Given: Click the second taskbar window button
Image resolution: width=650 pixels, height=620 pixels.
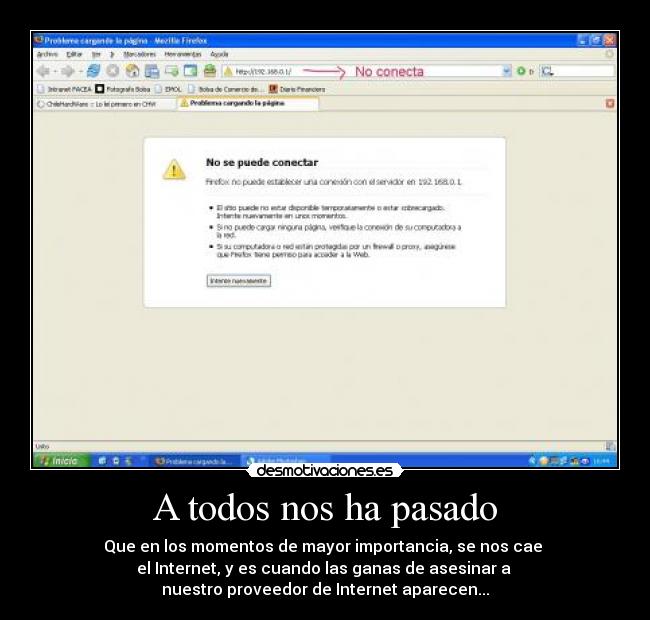Looking at the screenshot, I should click(x=286, y=461).
